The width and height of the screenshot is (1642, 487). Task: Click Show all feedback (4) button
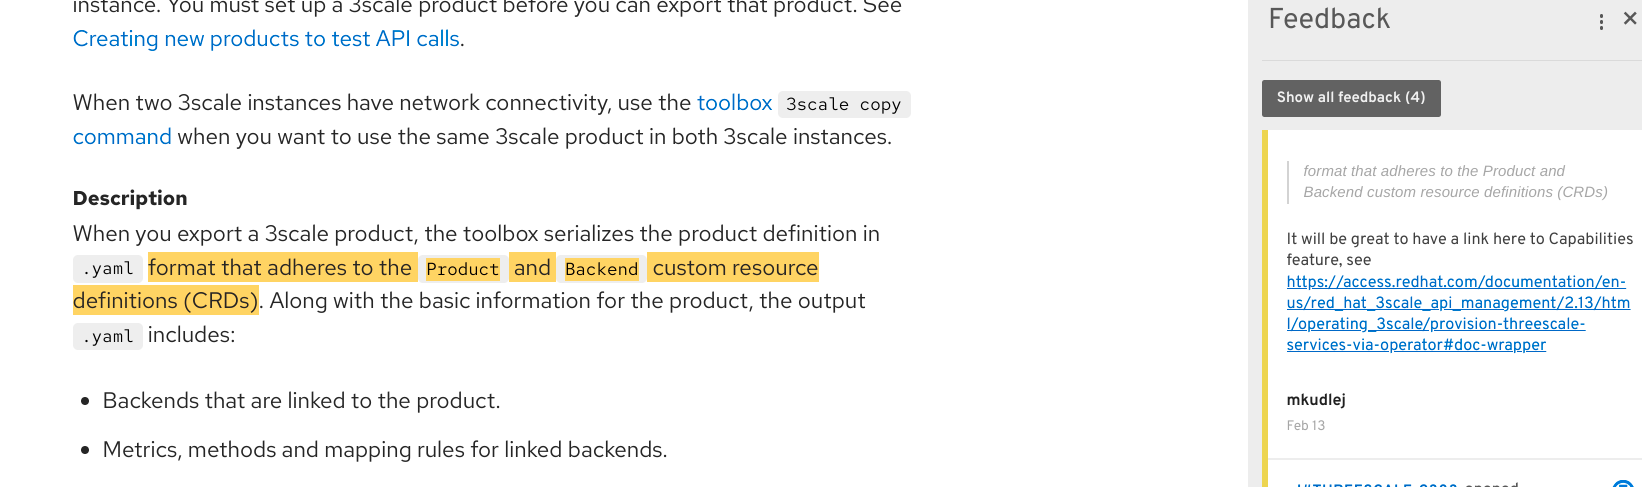tap(1350, 98)
